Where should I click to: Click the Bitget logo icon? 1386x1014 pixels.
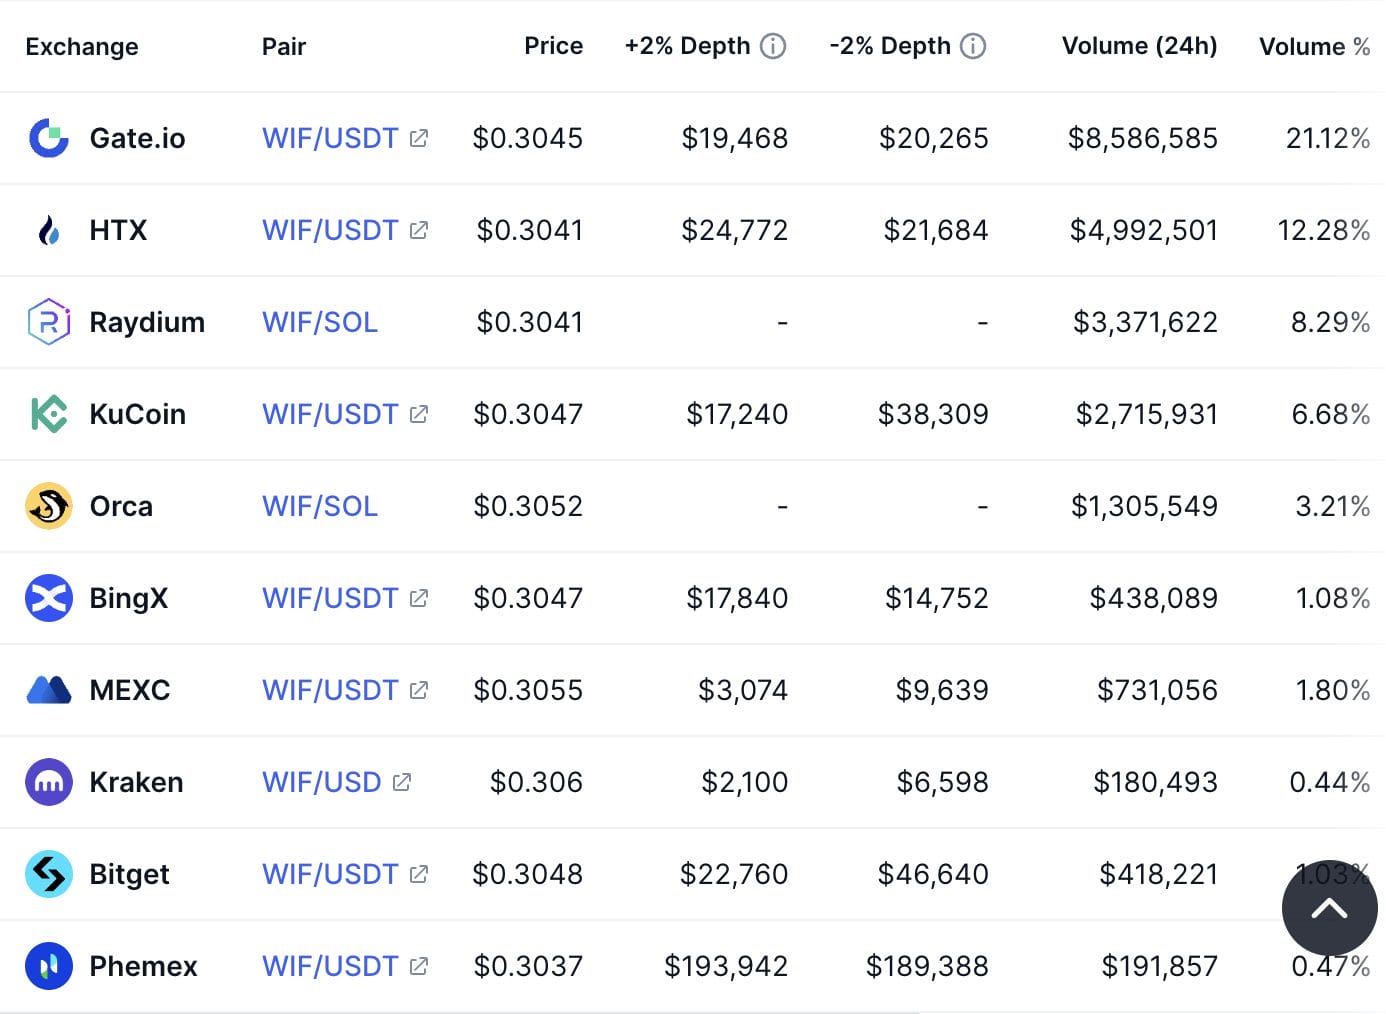48,874
